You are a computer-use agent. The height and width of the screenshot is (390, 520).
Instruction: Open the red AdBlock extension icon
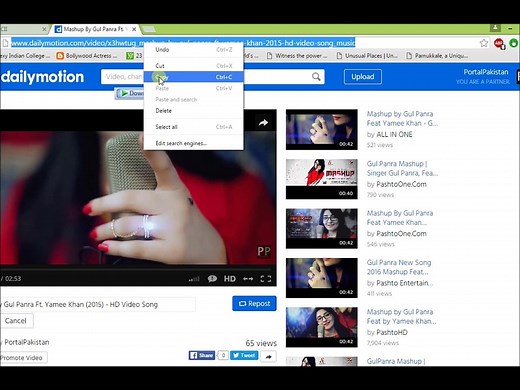(499, 43)
